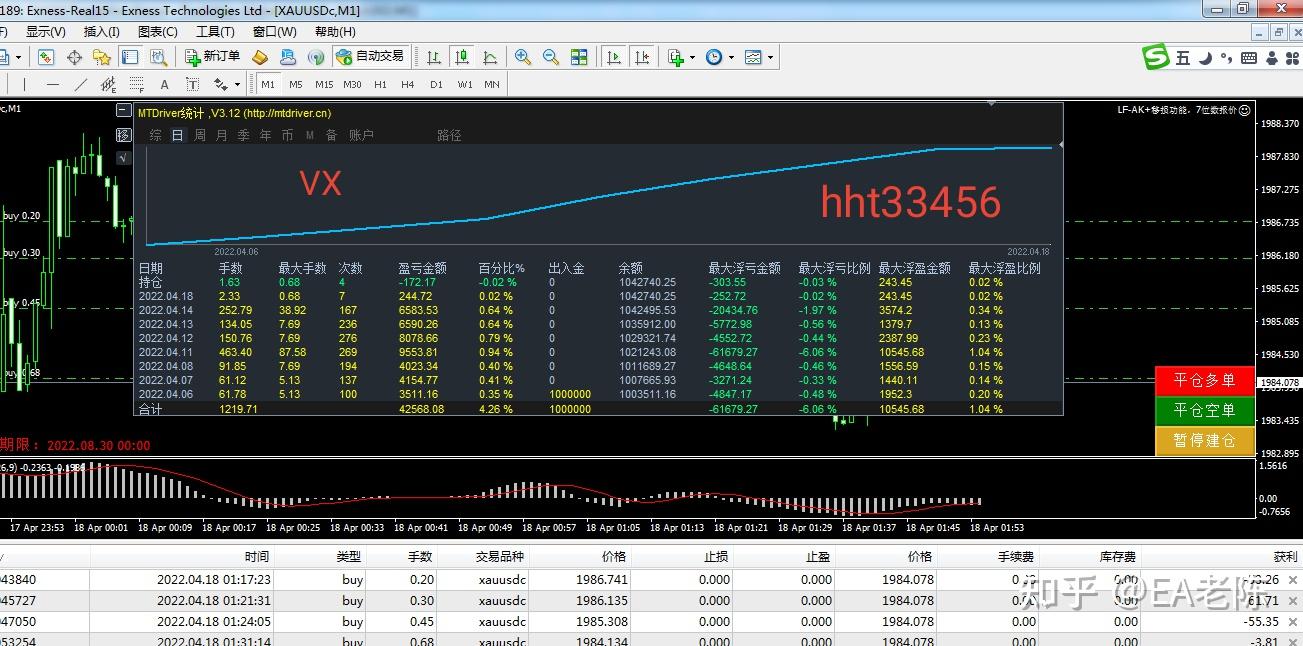1303x646 pixels.
Task: Toggle the Terminal panel icon
Action: pos(130,57)
